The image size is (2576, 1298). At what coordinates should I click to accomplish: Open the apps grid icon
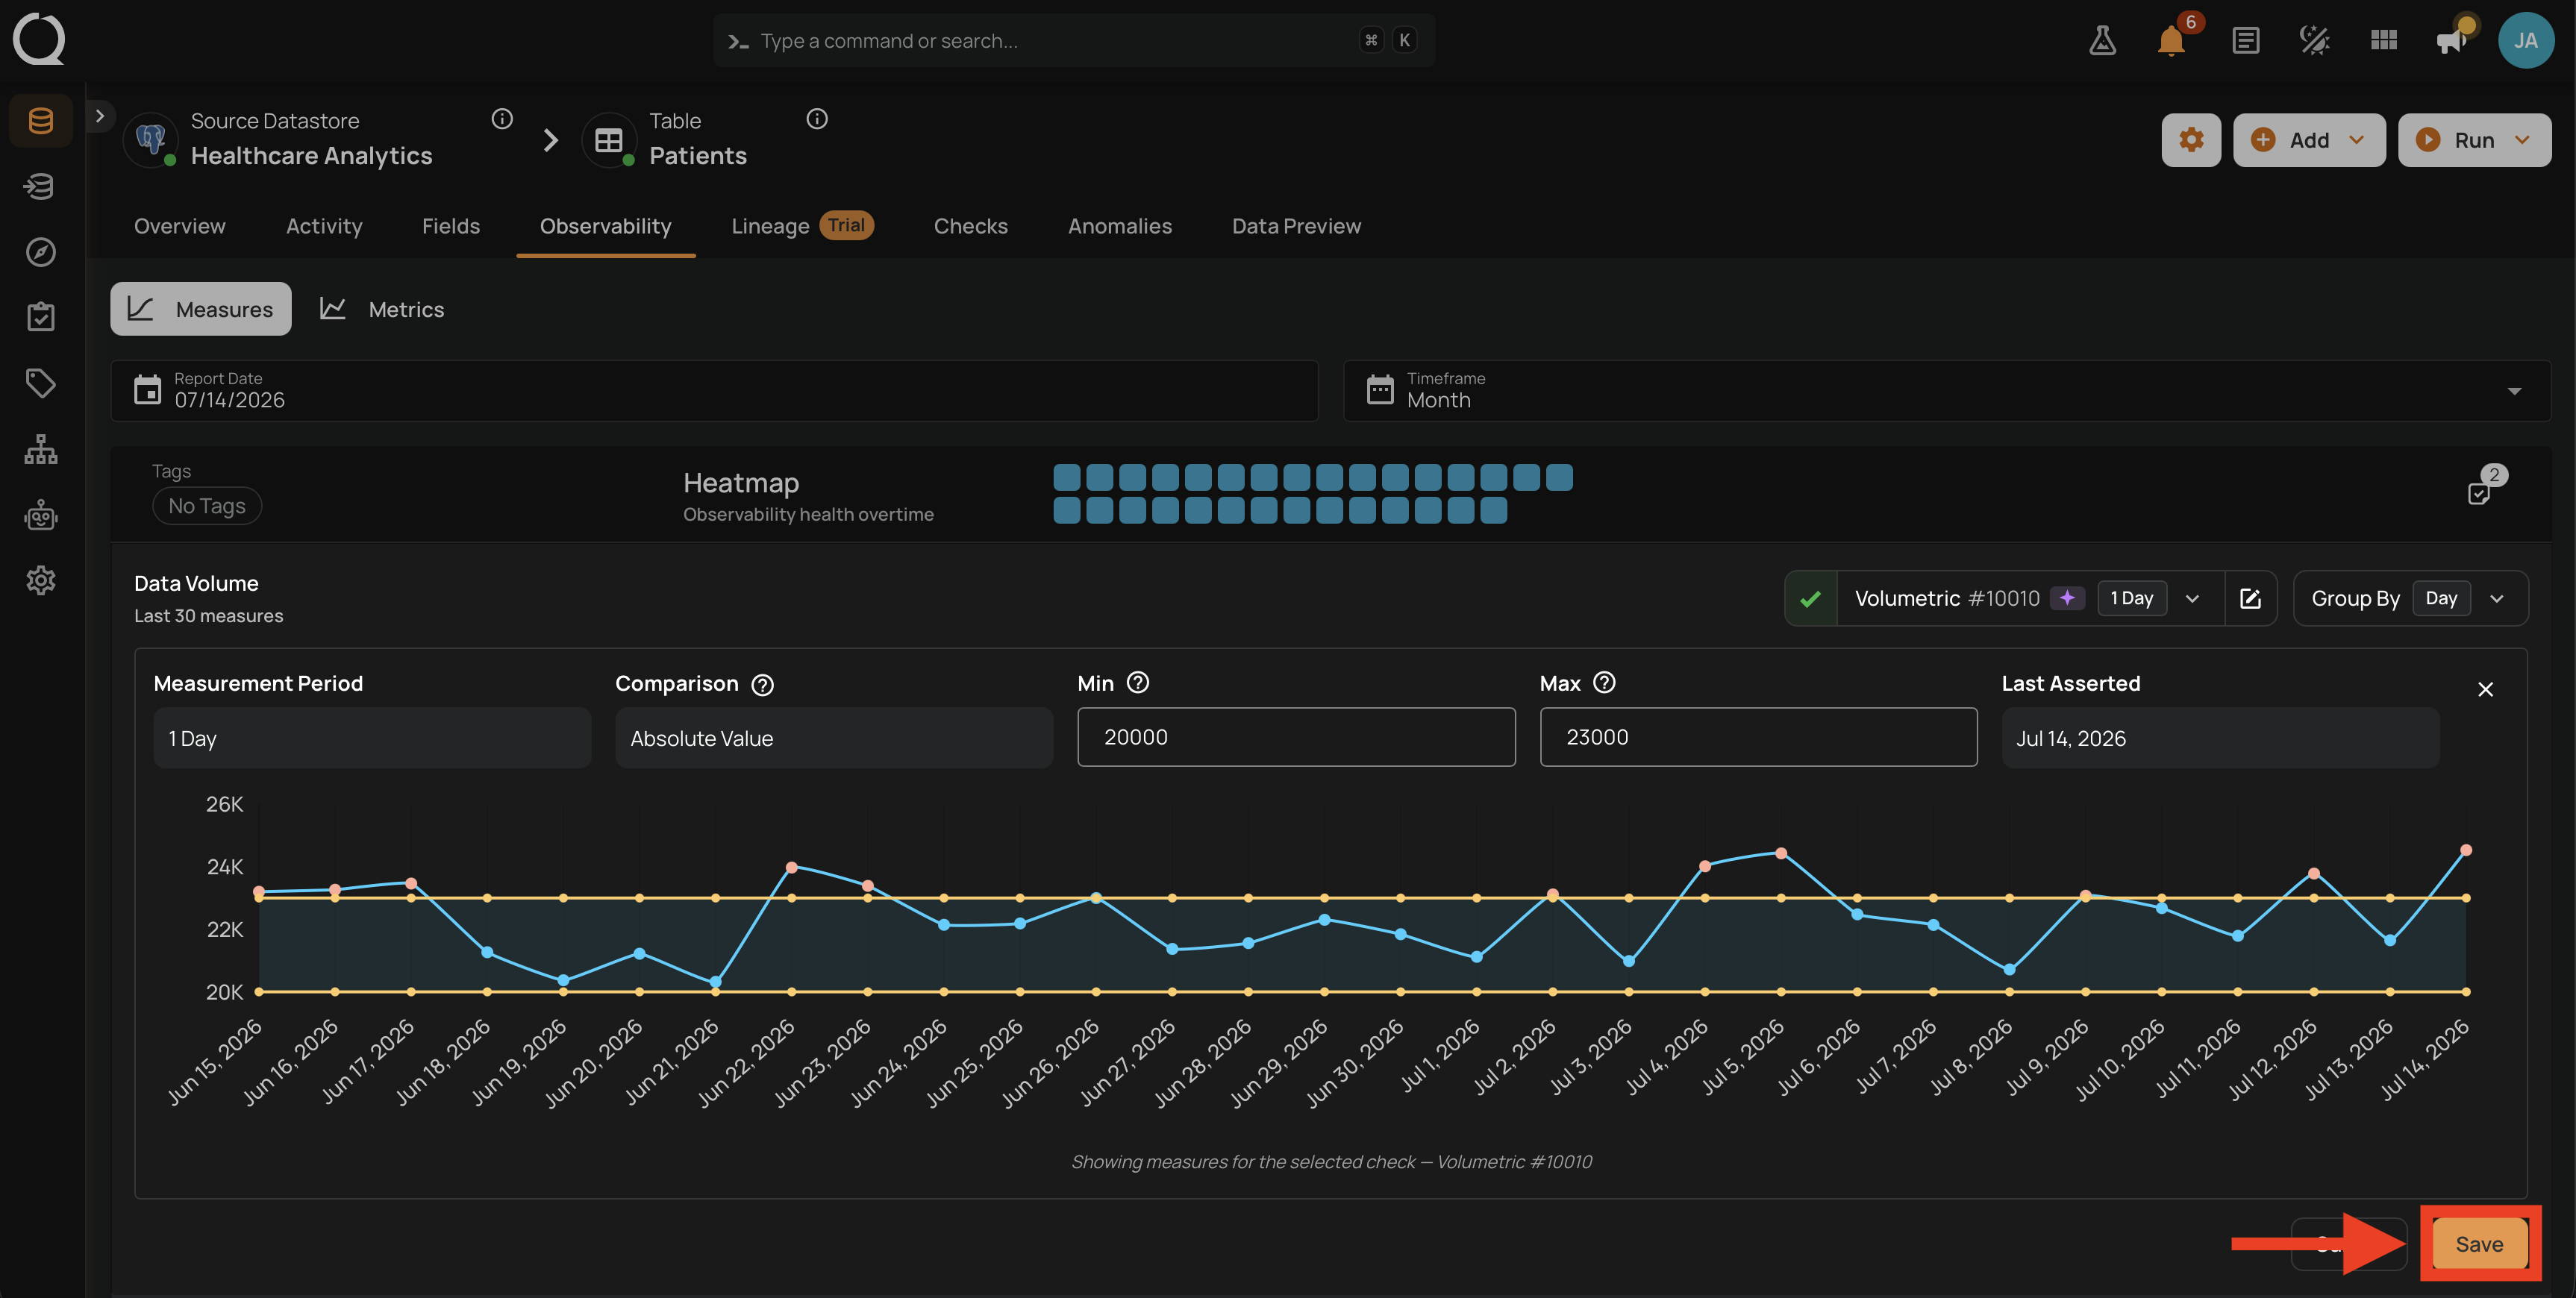2383,41
